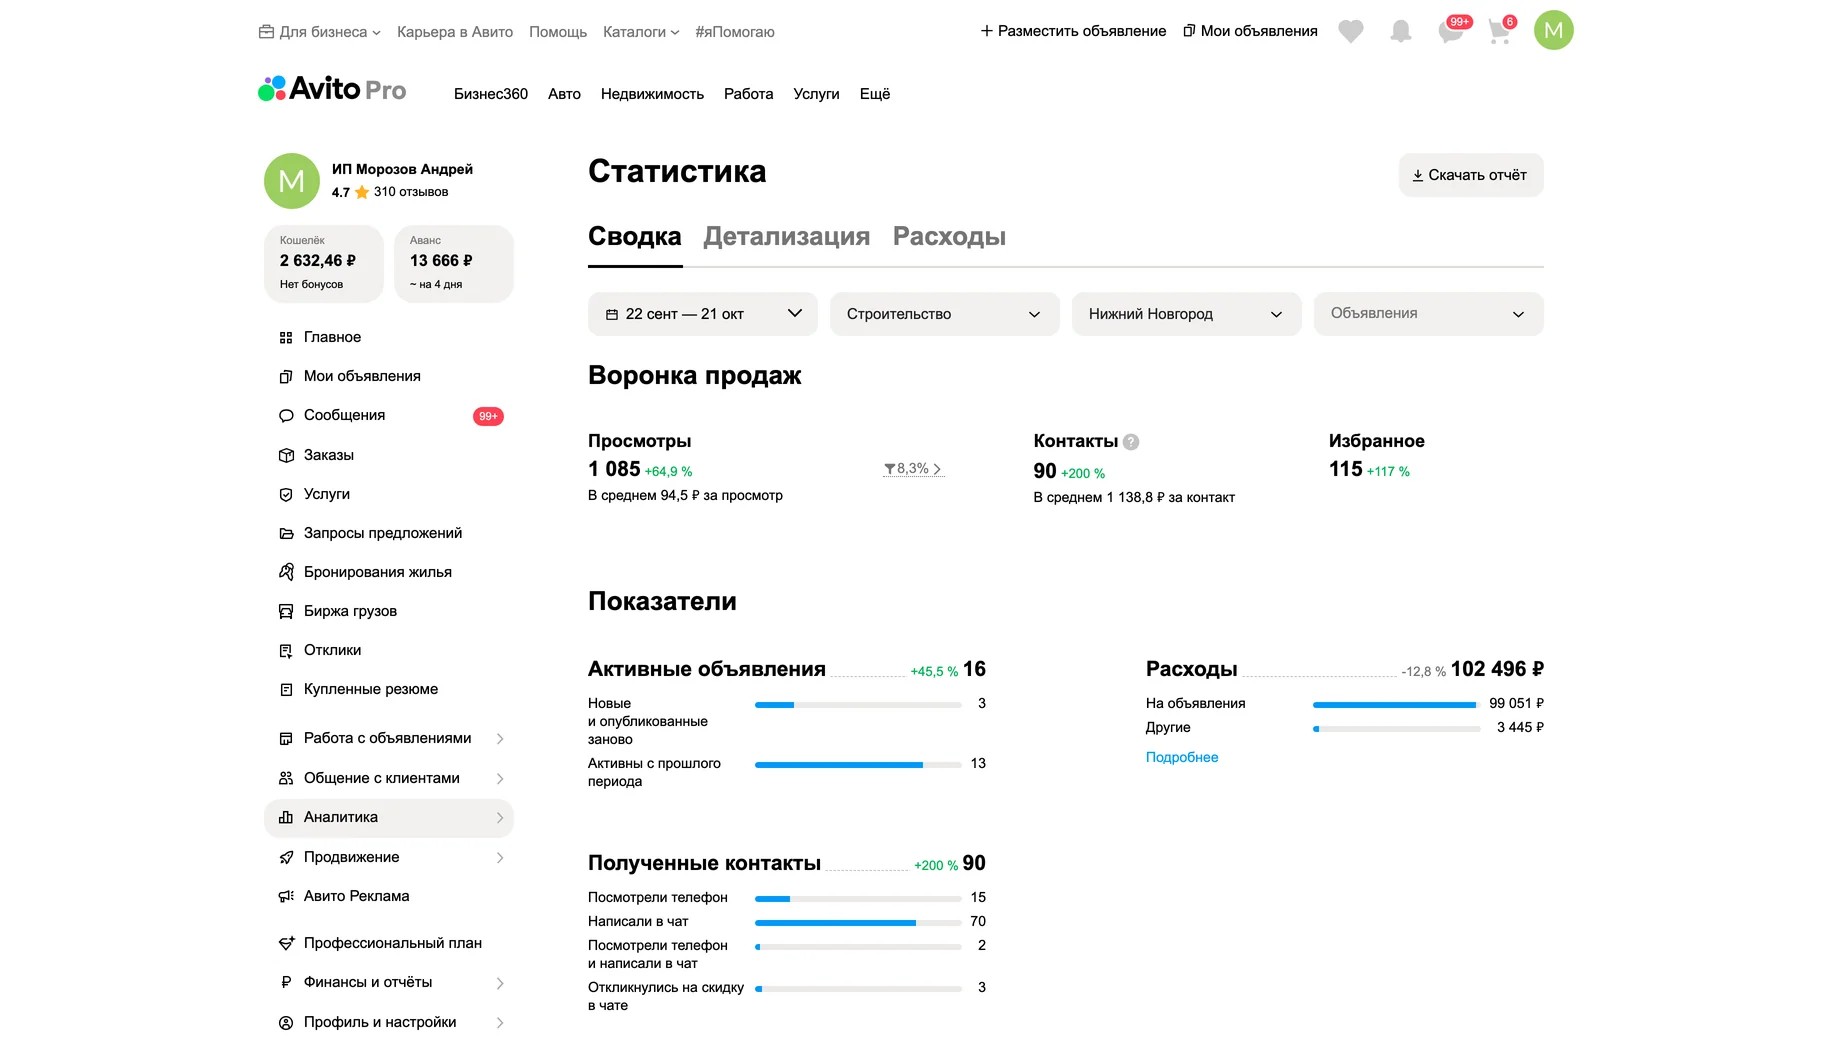The width and height of the screenshot is (1832, 1040).
Task: Open the Помощь link
Action: 558,32
